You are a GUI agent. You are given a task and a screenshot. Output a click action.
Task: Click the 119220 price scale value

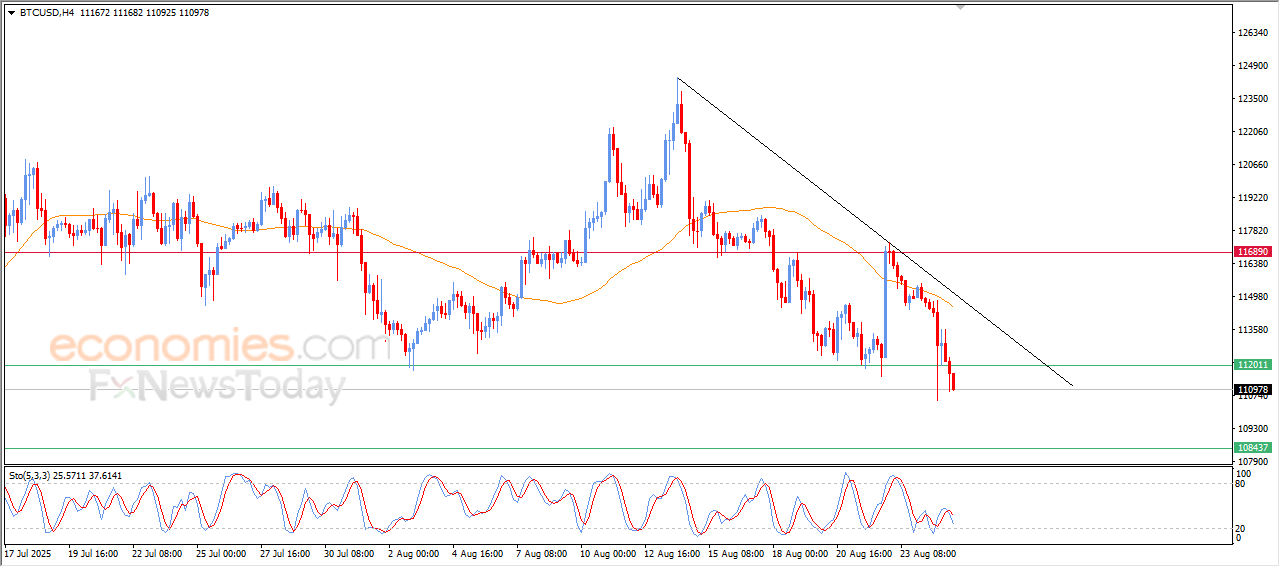click(x=1253, y=198)
